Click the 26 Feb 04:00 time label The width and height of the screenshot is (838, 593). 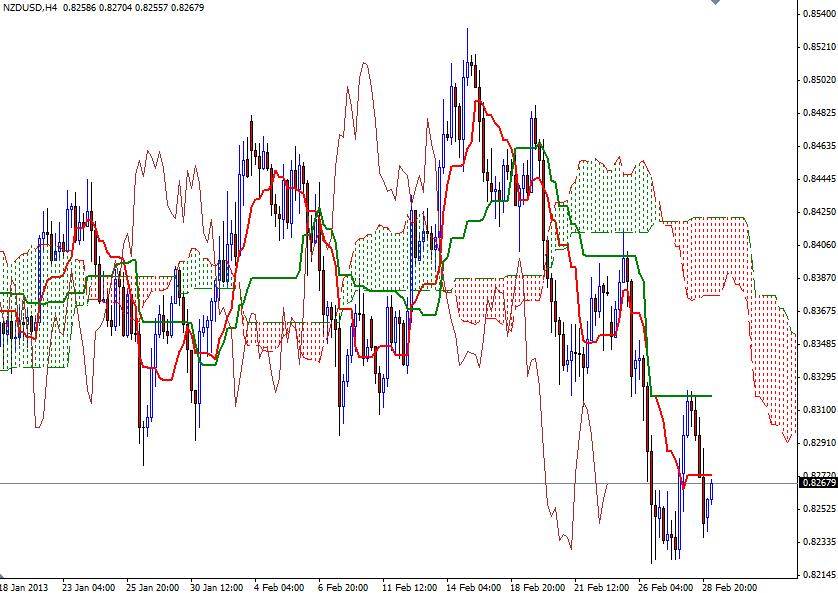[x=666, y=581]
